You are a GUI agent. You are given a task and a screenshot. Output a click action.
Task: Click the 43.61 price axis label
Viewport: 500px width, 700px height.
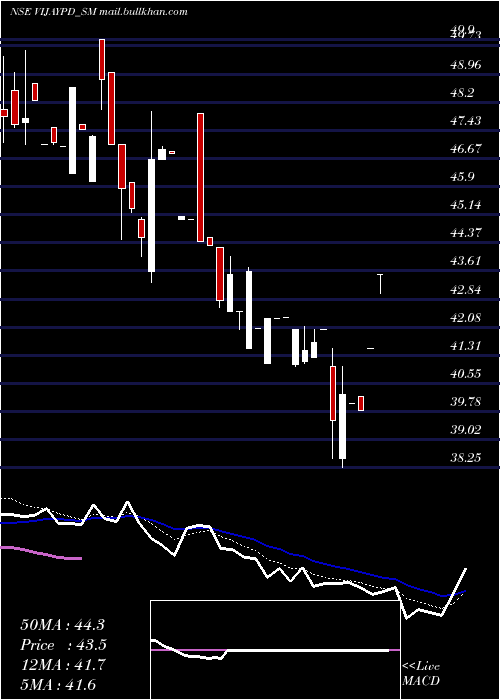tap(466, 261)
